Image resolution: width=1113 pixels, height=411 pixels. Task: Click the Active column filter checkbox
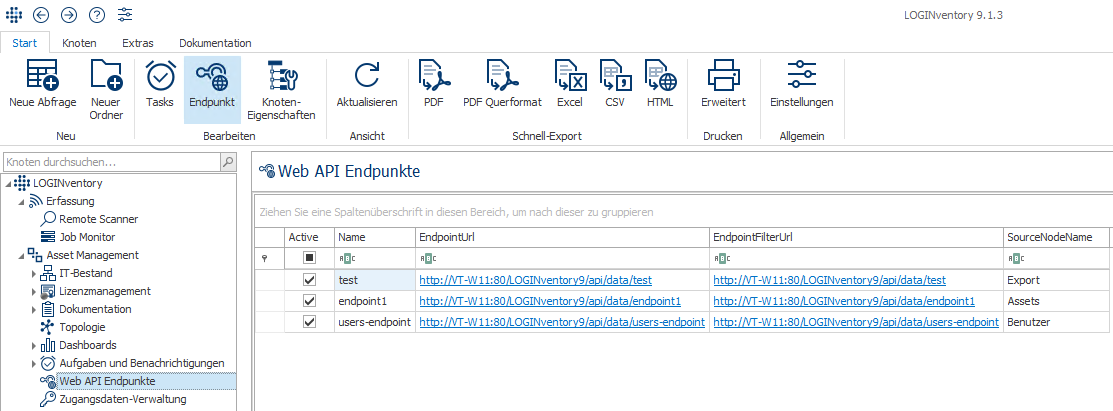click(x=309, y=258)
